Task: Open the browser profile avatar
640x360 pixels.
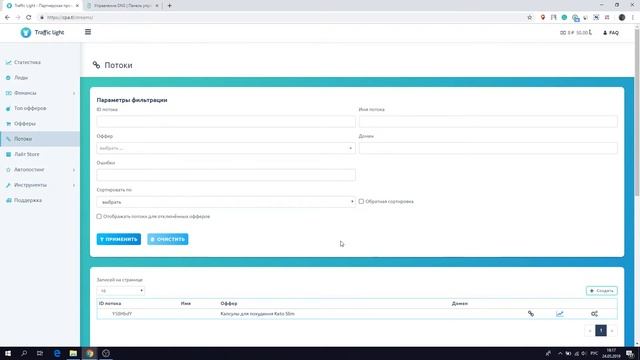Action: [x=622, y=18]
